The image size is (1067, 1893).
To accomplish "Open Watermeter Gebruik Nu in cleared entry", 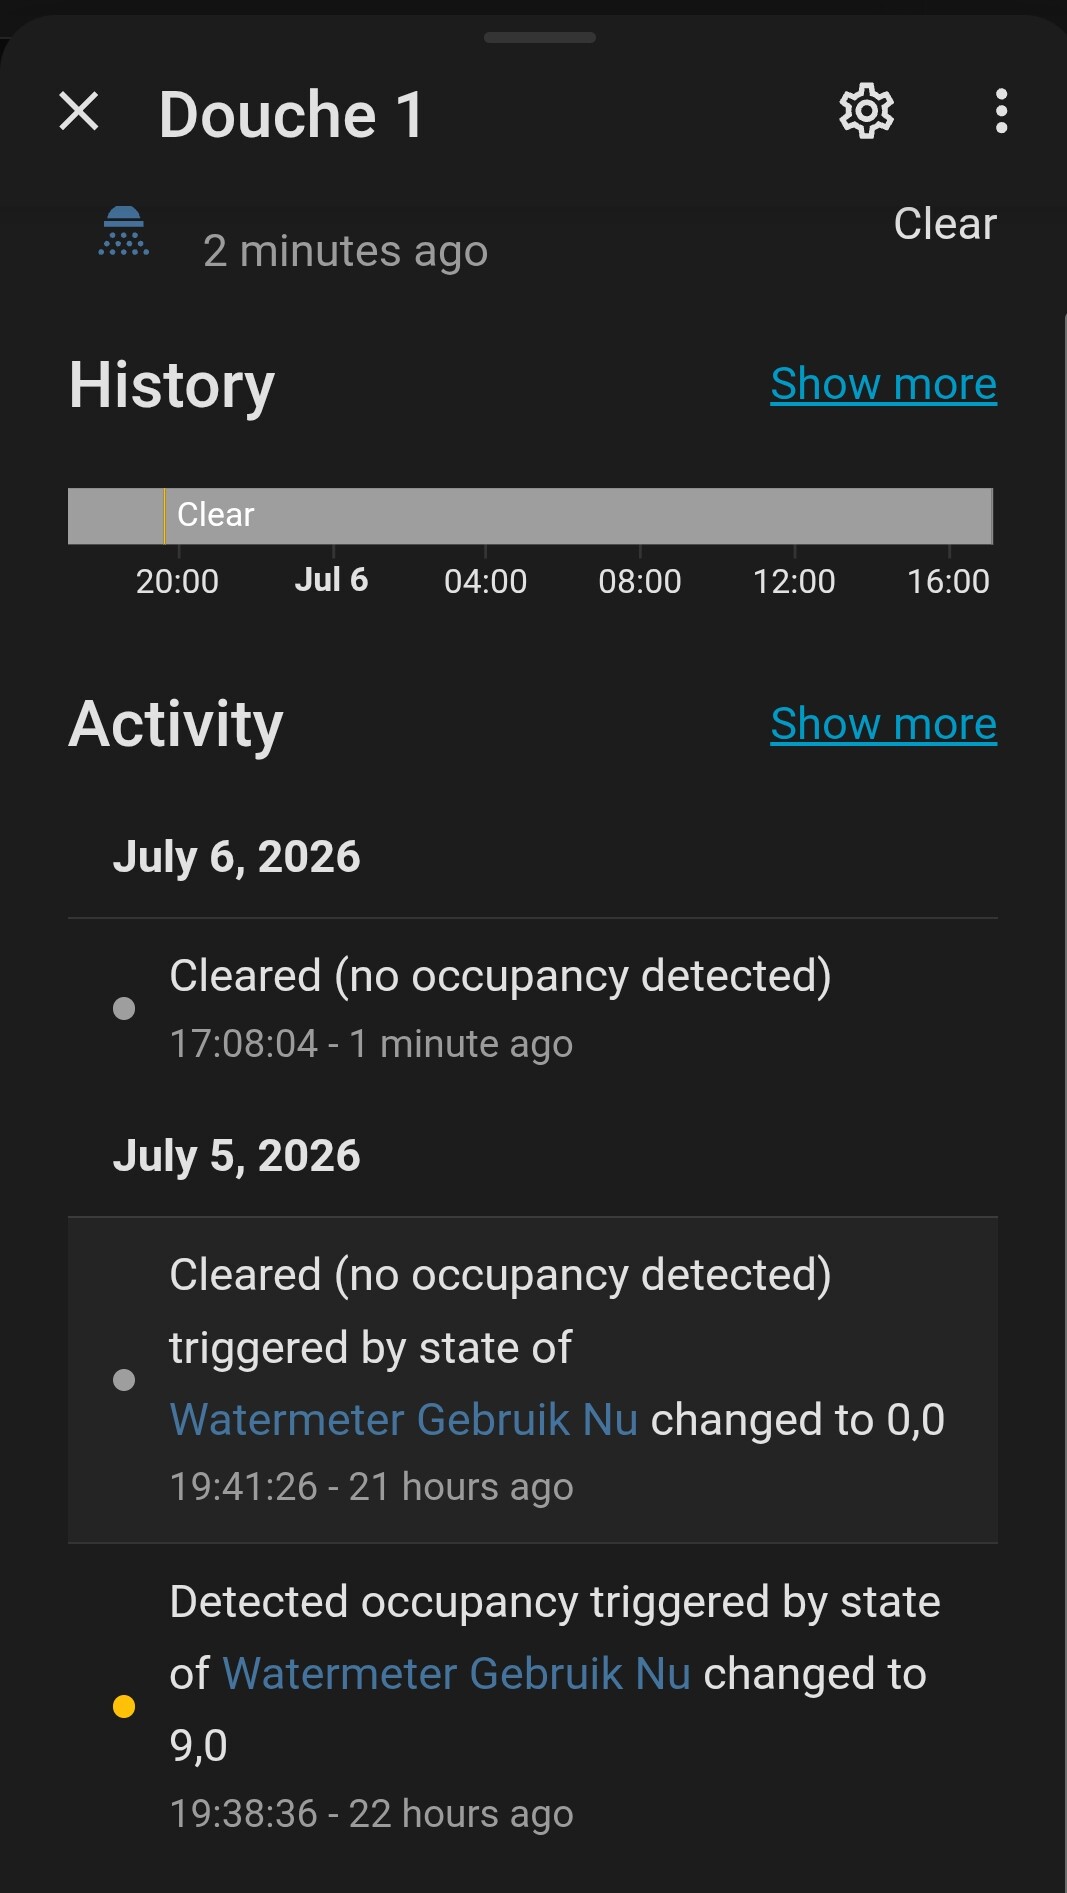I will (403, 1420).
